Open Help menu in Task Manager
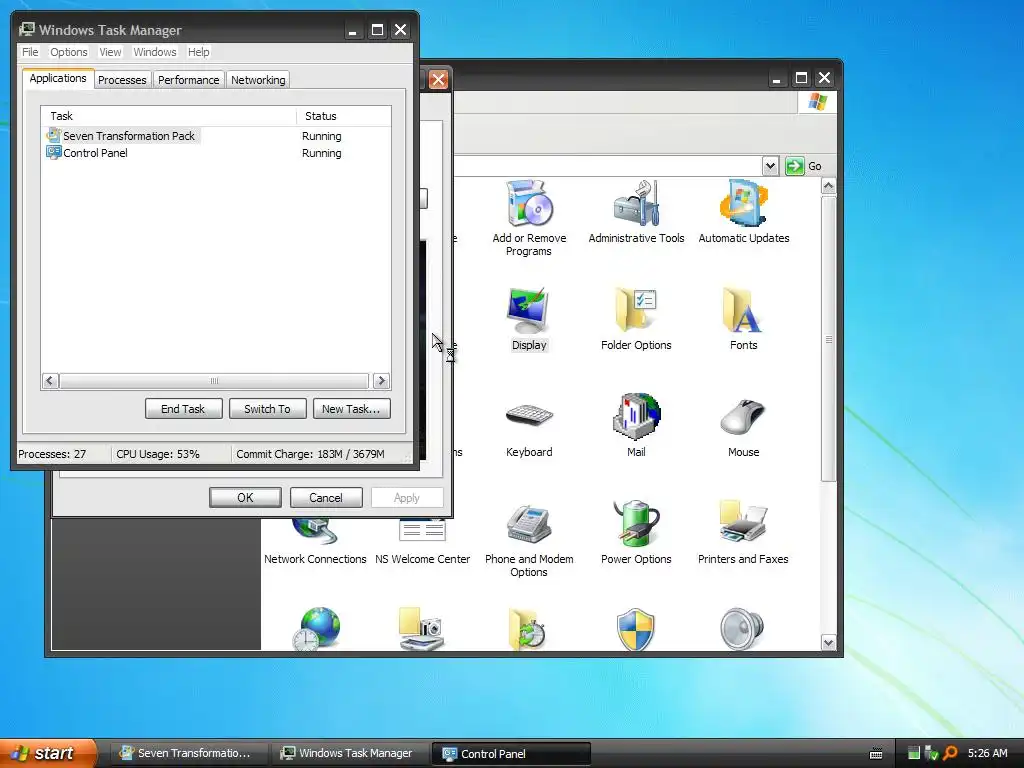This screenshot has height=768, width=1024. pyautogui.click(x=199, y=52)
